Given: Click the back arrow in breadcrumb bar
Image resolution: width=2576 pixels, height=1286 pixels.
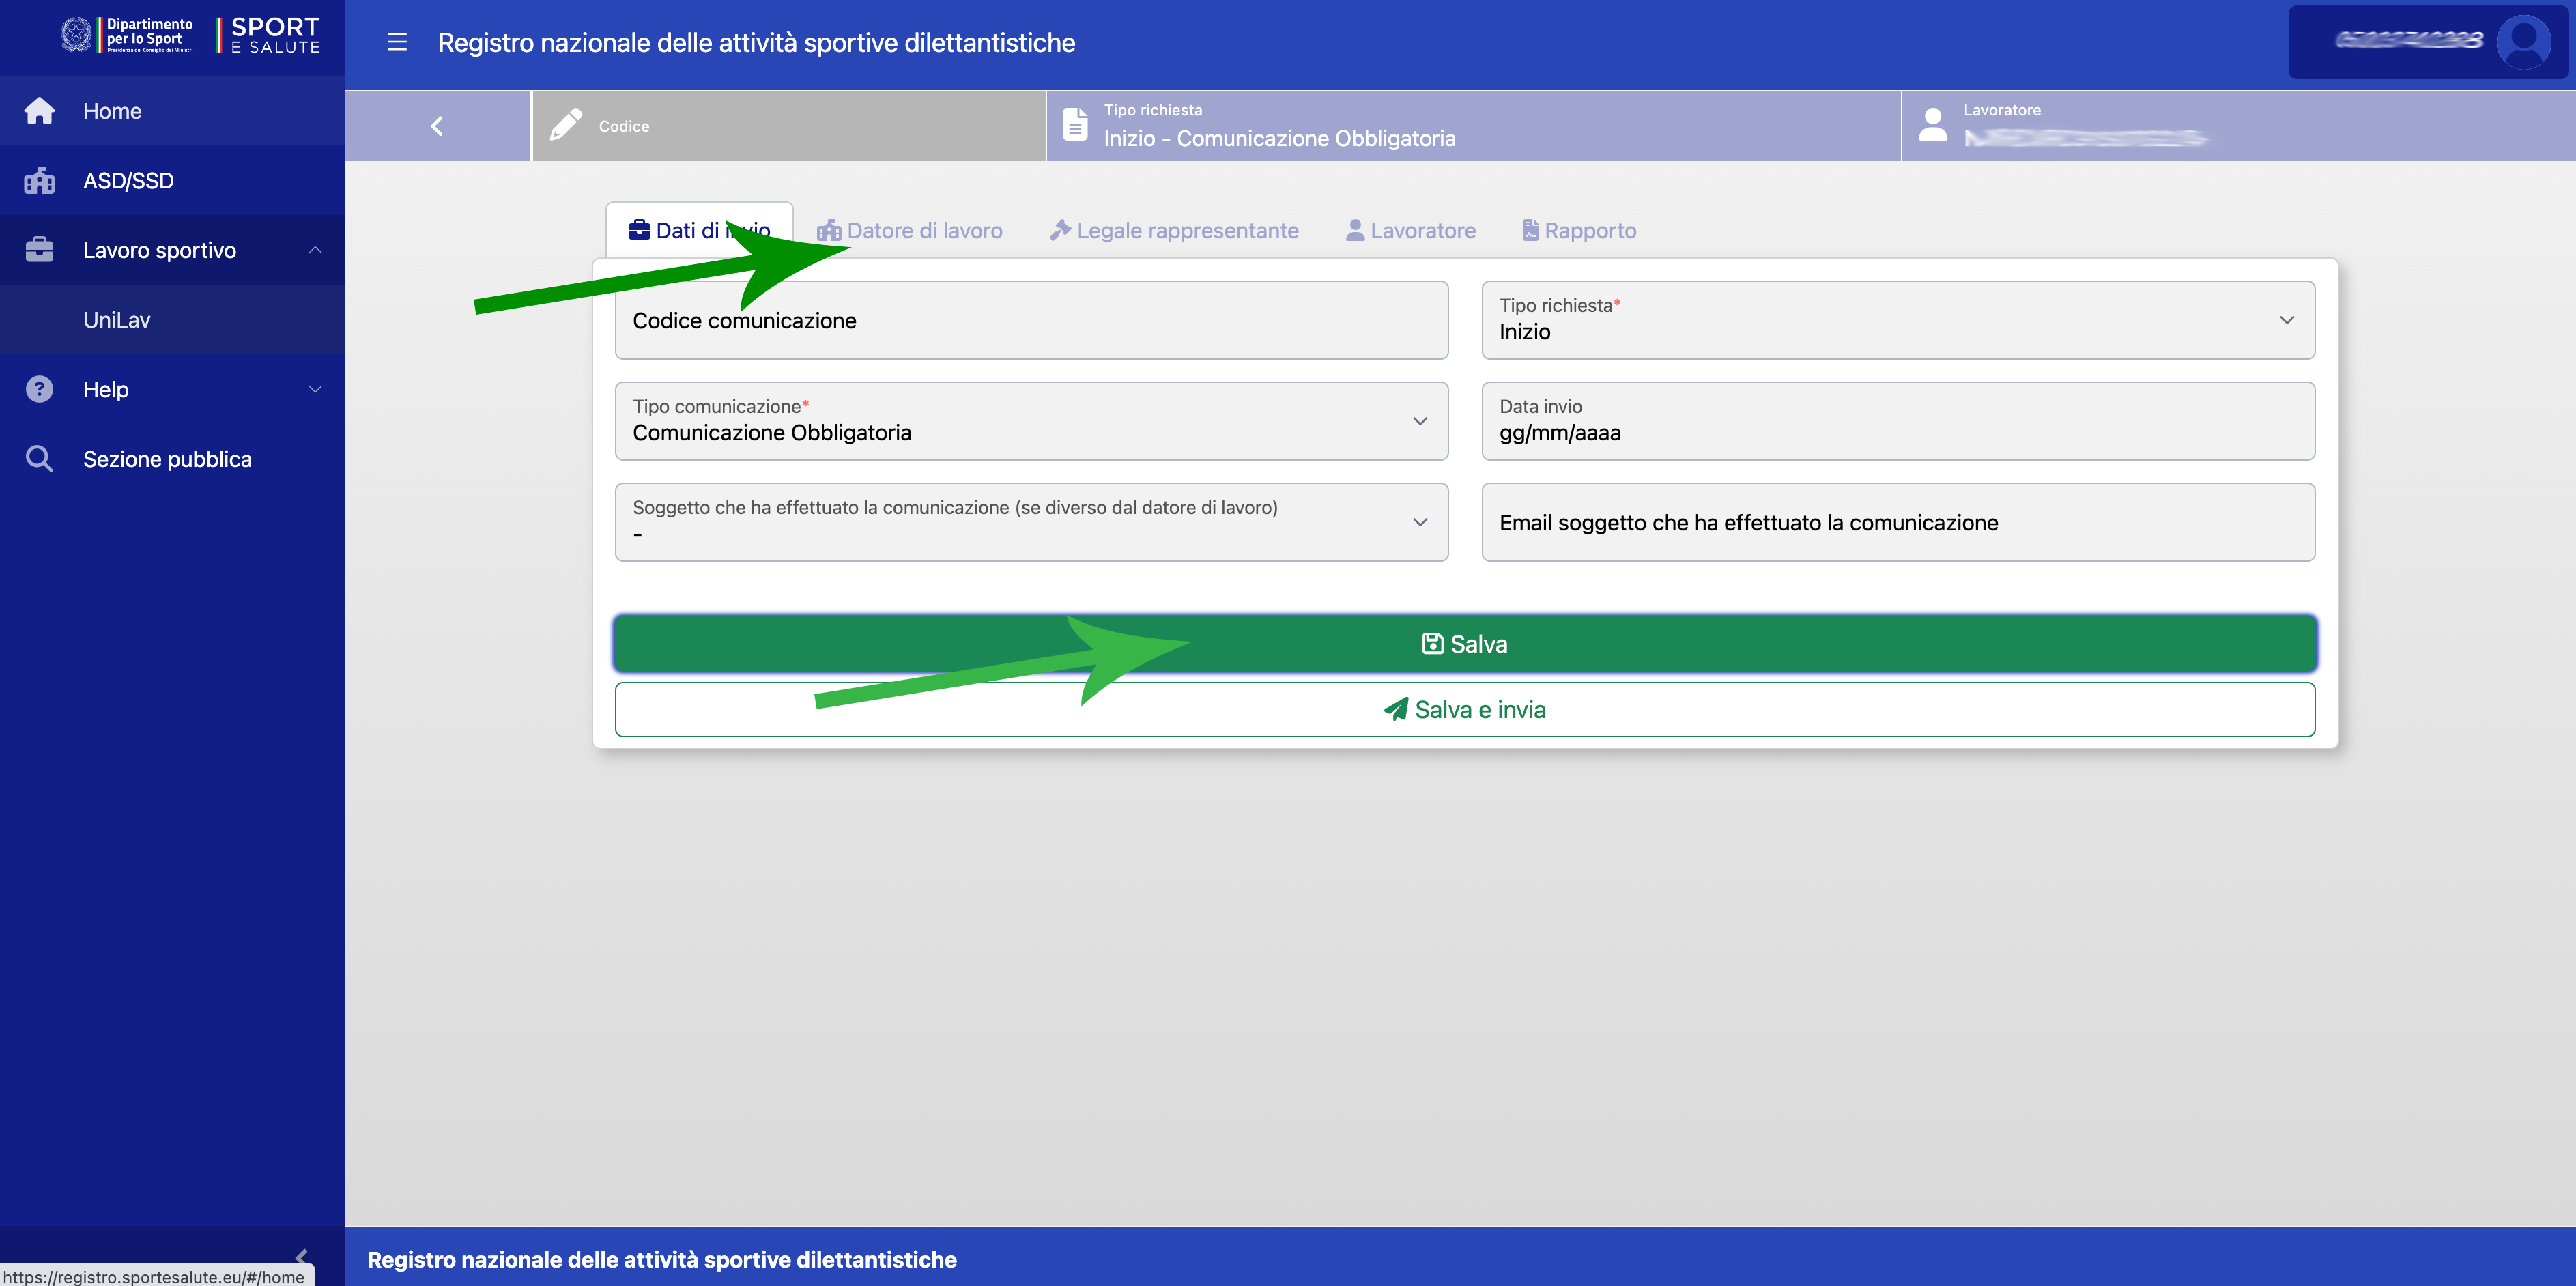Looking at the screenshot, I should click(x=437, y=126).
